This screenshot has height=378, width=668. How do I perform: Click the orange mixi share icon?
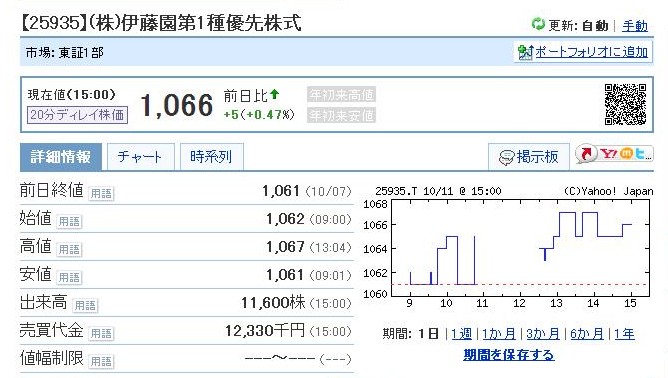pyautogui.click(x=626, y=153)
